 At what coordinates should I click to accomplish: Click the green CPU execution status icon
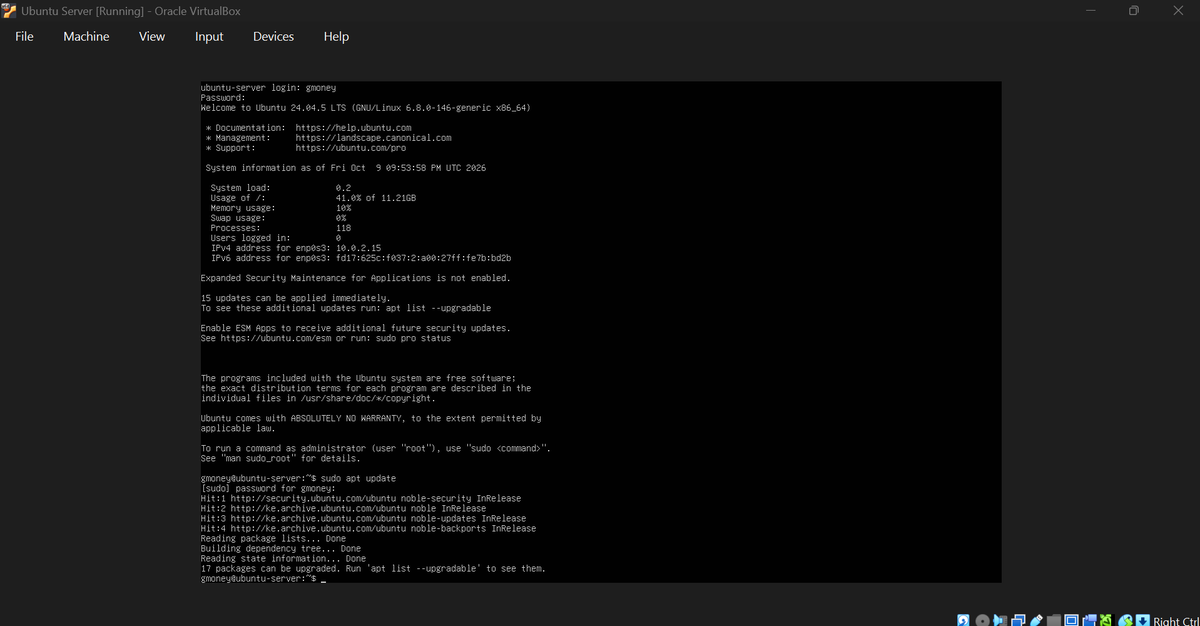[x=1106, y=620]
